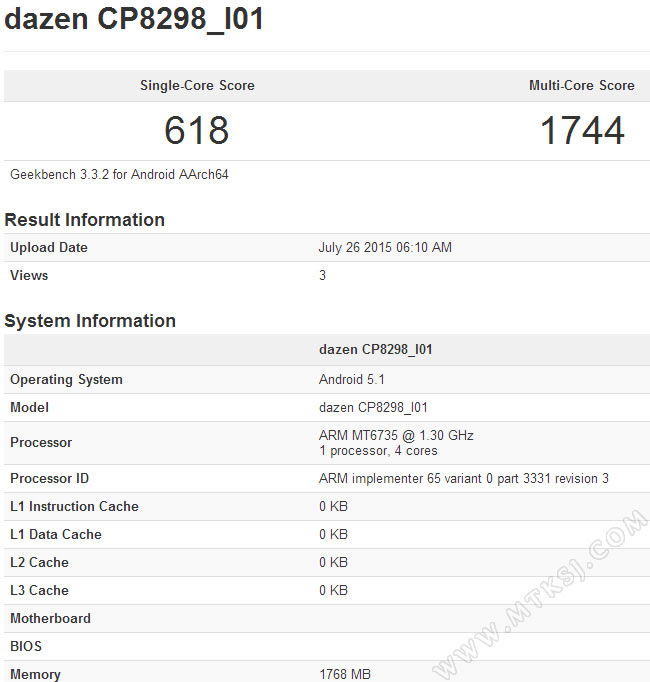This screenshot has height=682, width=650.
Task: Click the Memory row label
Action: 35,674
